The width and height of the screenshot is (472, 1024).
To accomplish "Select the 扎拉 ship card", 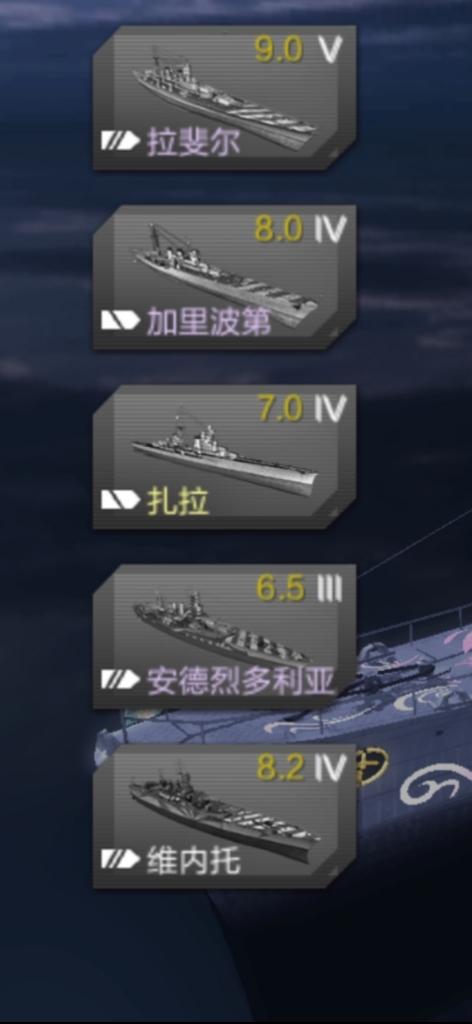I will pos(225,457).
